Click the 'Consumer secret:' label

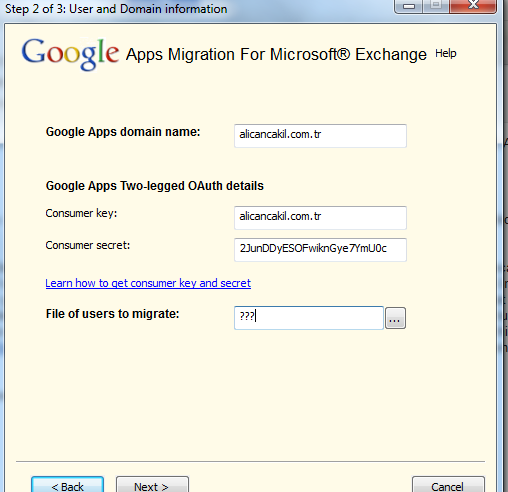88,245
